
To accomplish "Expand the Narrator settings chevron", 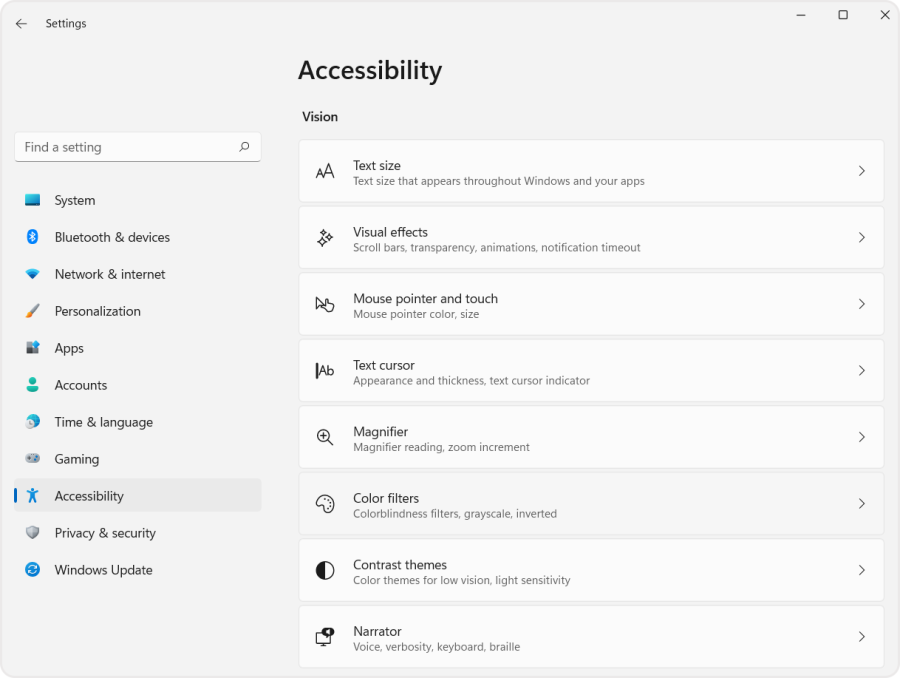I will (x=861, y=637).
